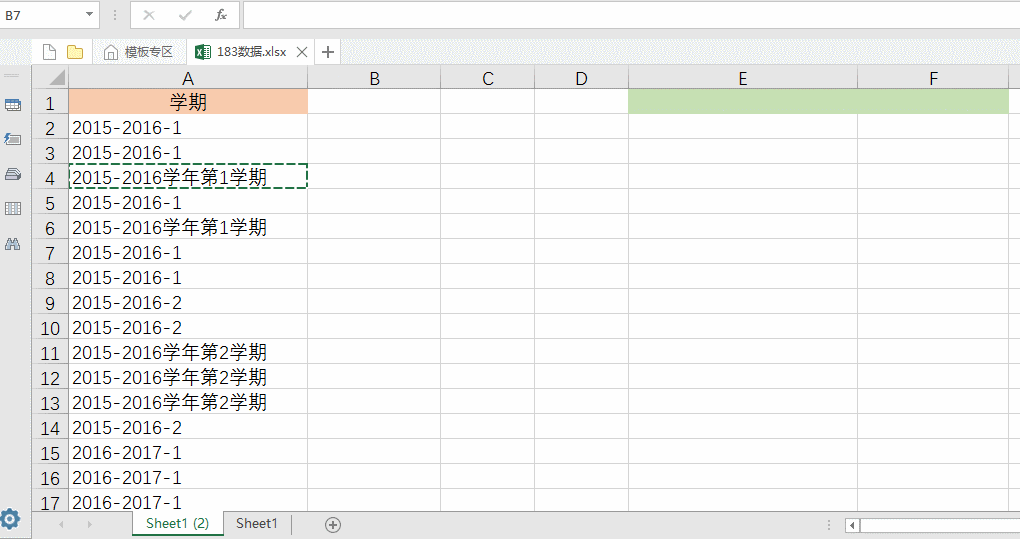Click cell A11 2015-2016学年第2学期
1020x539 pixels.
[188, 352]
